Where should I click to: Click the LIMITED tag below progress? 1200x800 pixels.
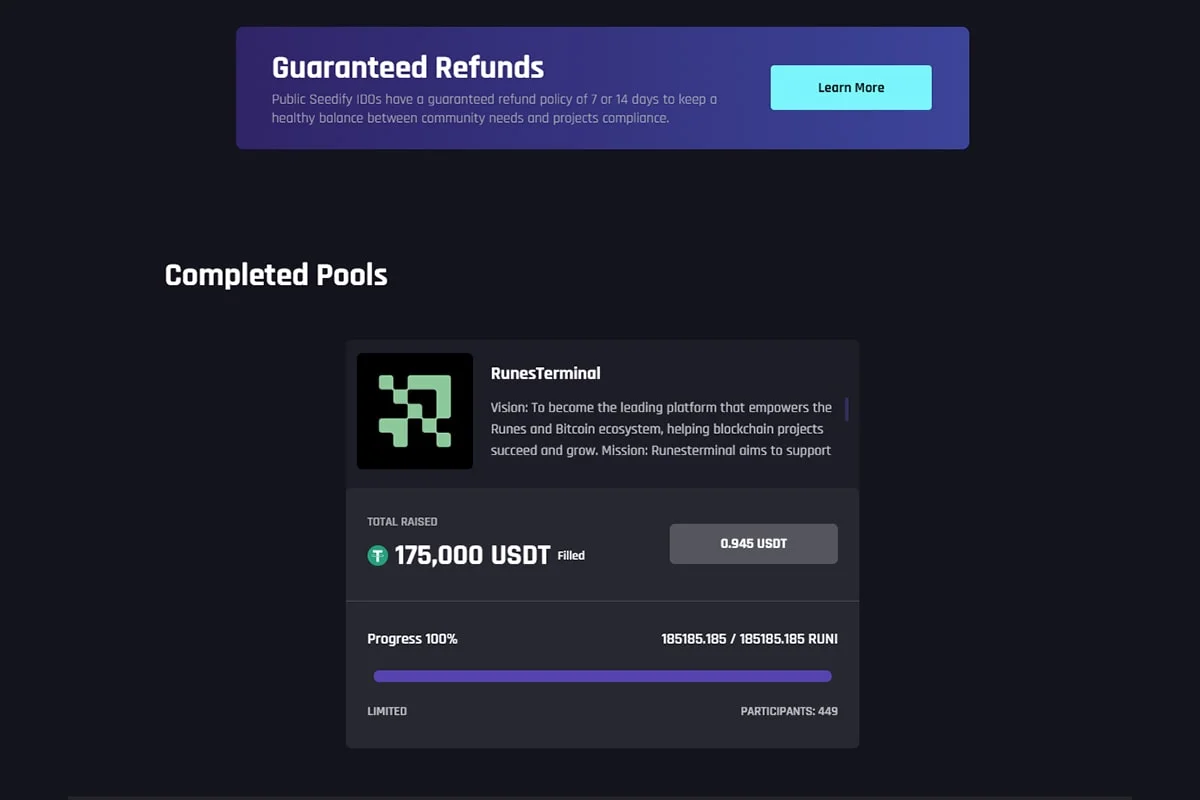click(x=387, y=711)
